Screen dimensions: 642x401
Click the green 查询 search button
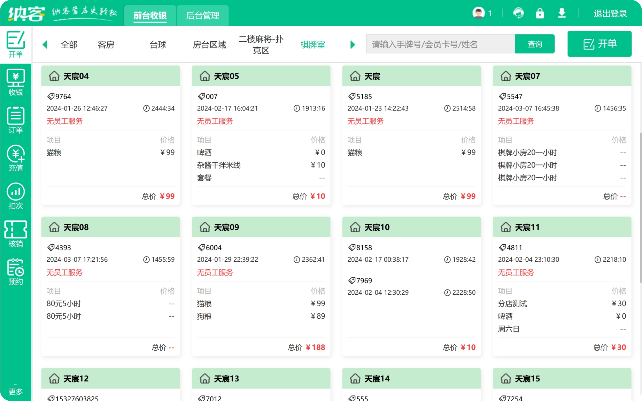coord(535,45)
